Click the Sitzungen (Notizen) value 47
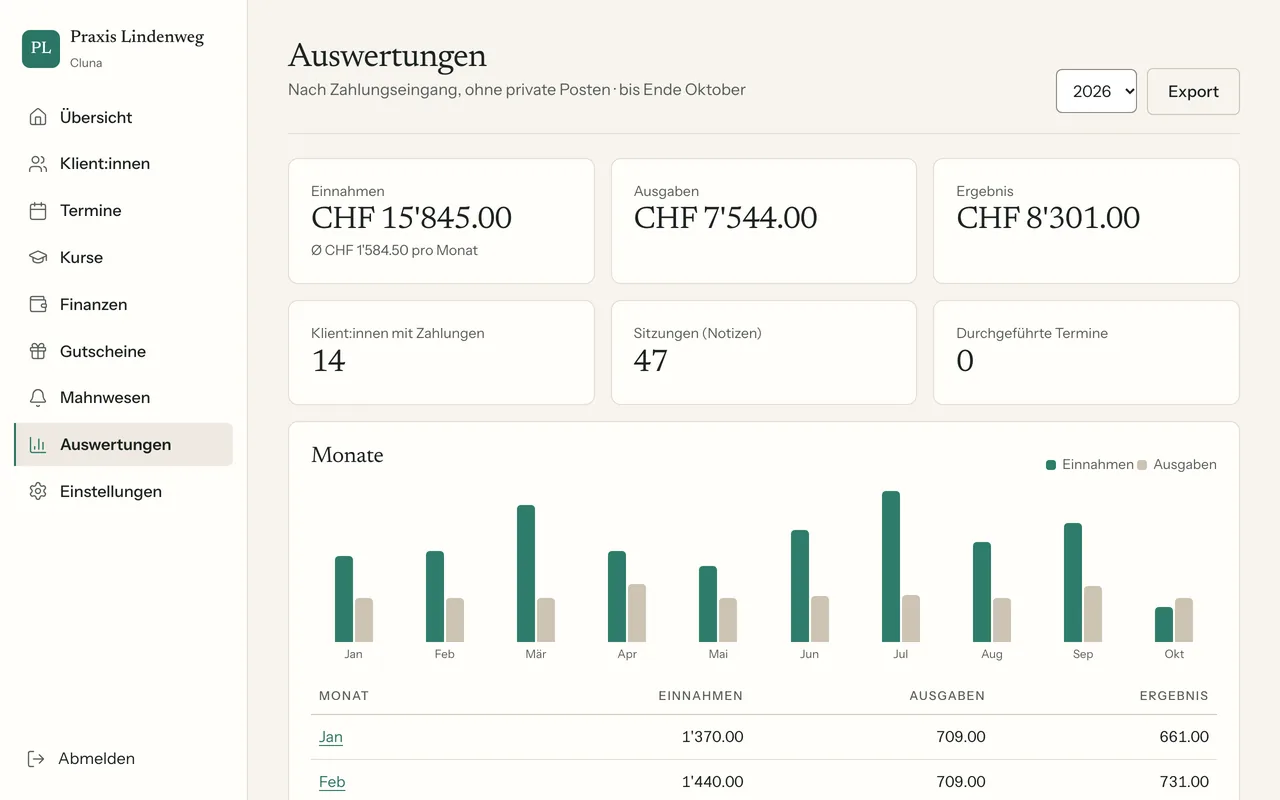The image size is (1280, 800). pos(650,361)
